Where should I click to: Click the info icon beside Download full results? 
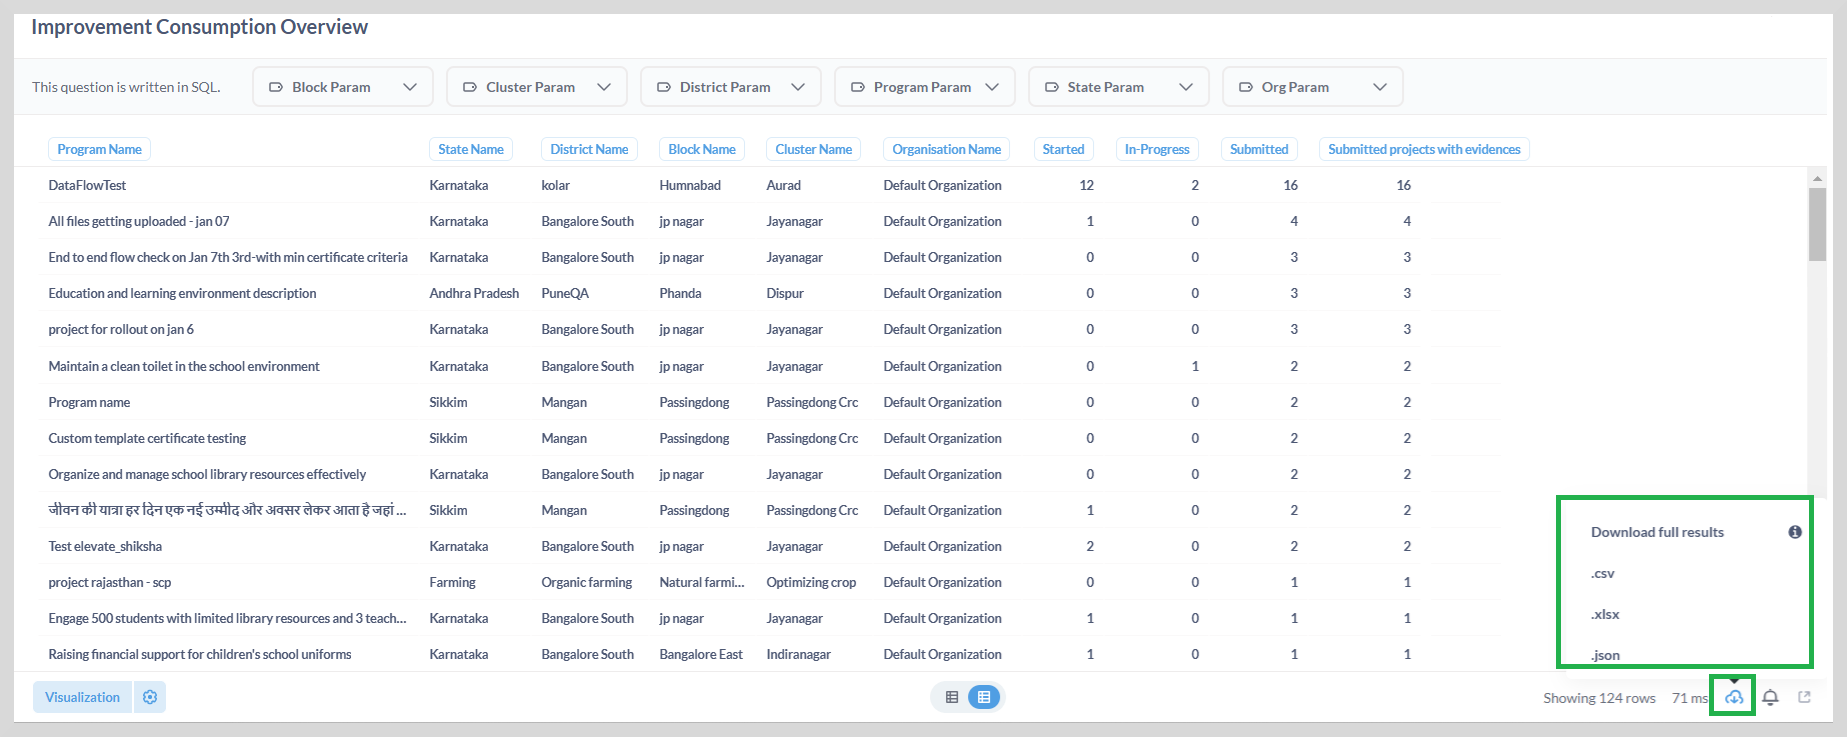click(1795, 532)
